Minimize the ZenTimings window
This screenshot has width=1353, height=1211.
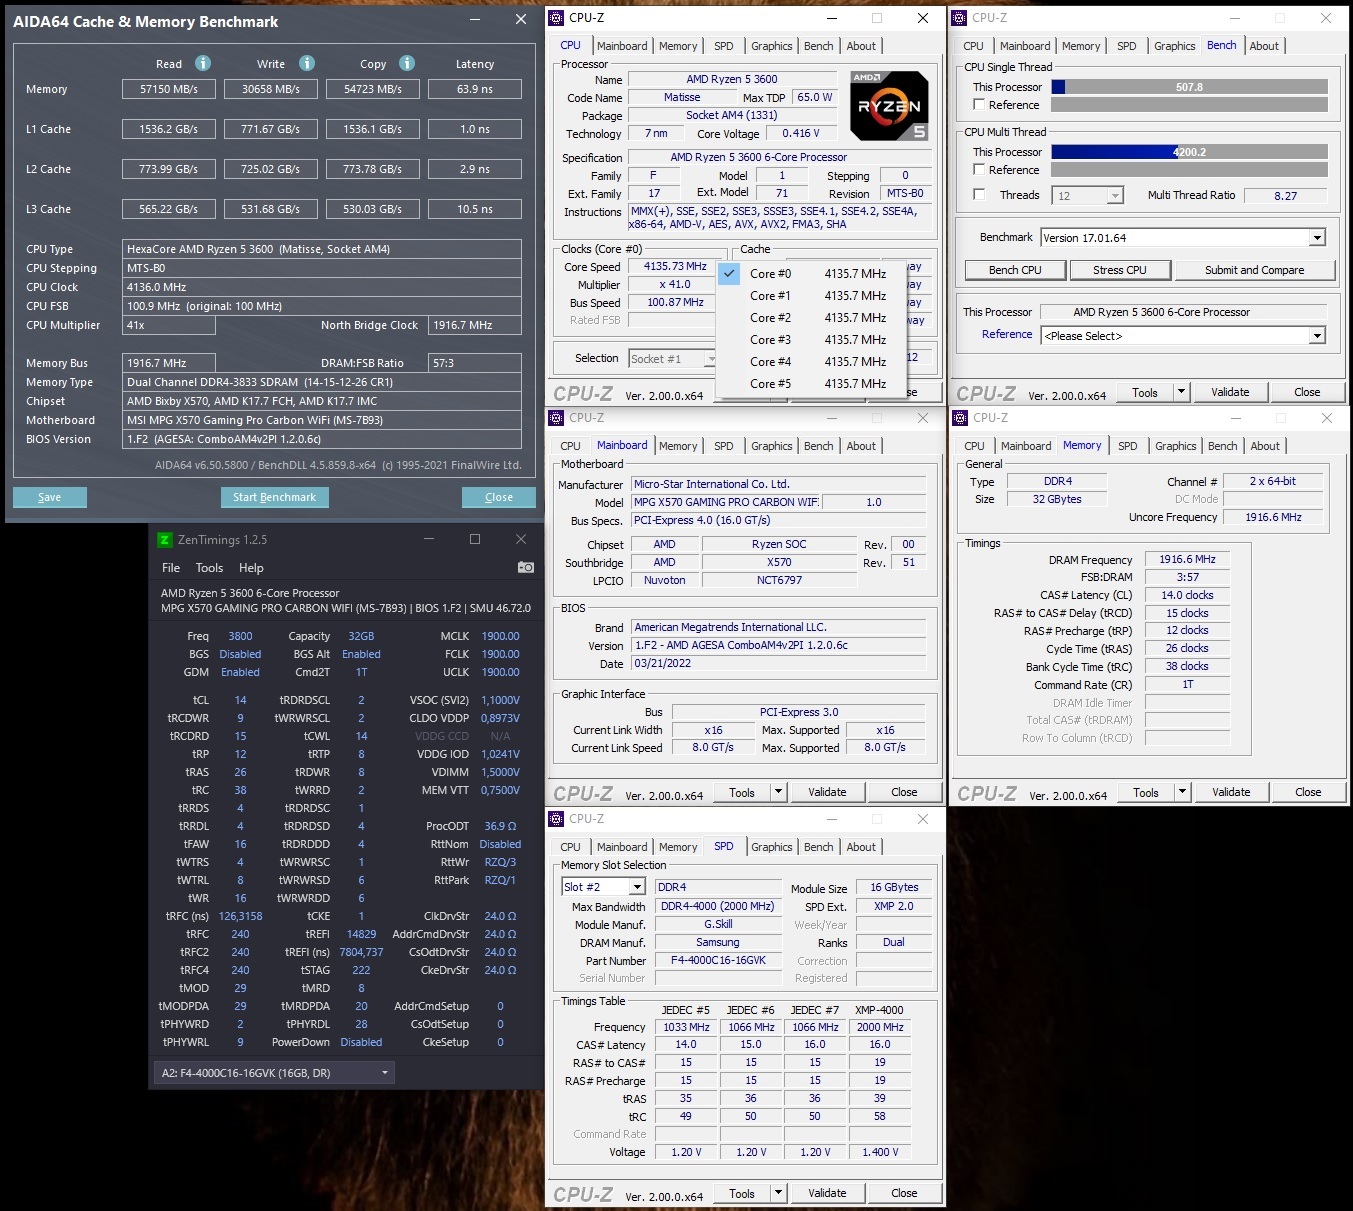(x=429, y=539)
